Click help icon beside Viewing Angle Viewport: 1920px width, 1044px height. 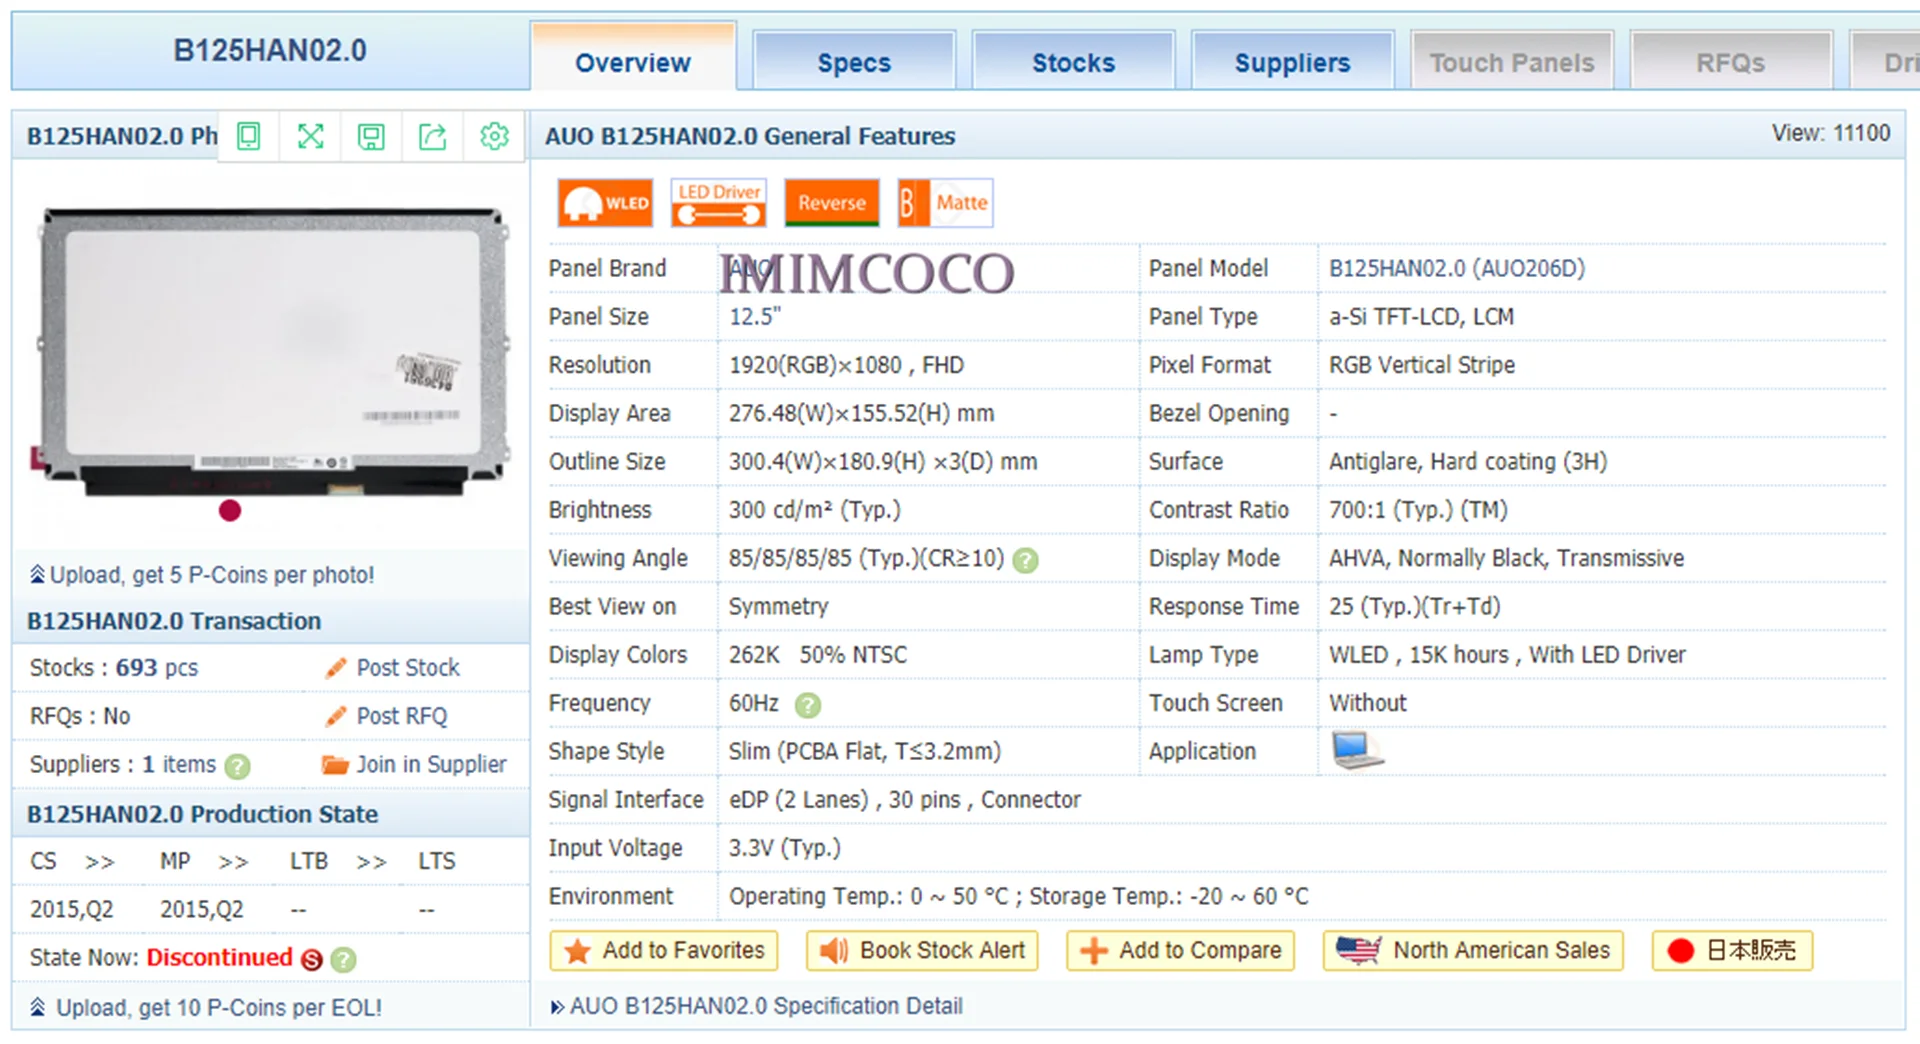(1025, 560)
